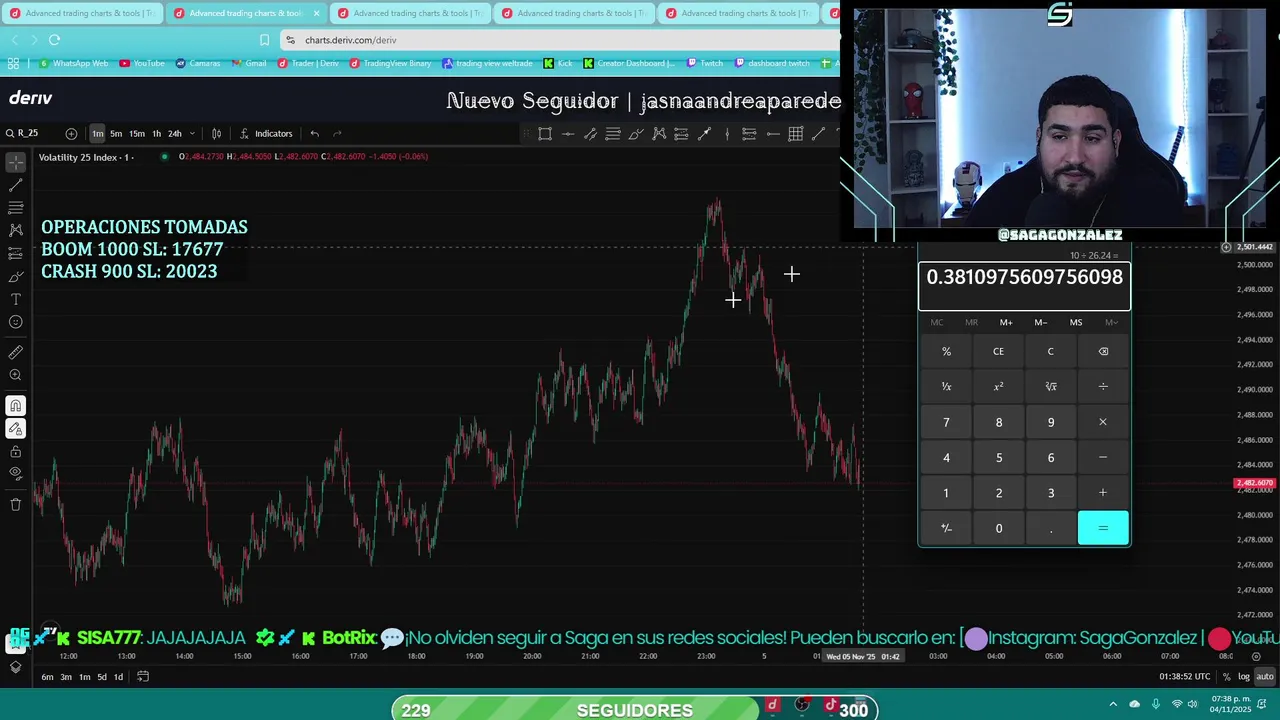Screen dimensions: 1280x720
Task: Select the 3m date range
Action: point(66,677)
